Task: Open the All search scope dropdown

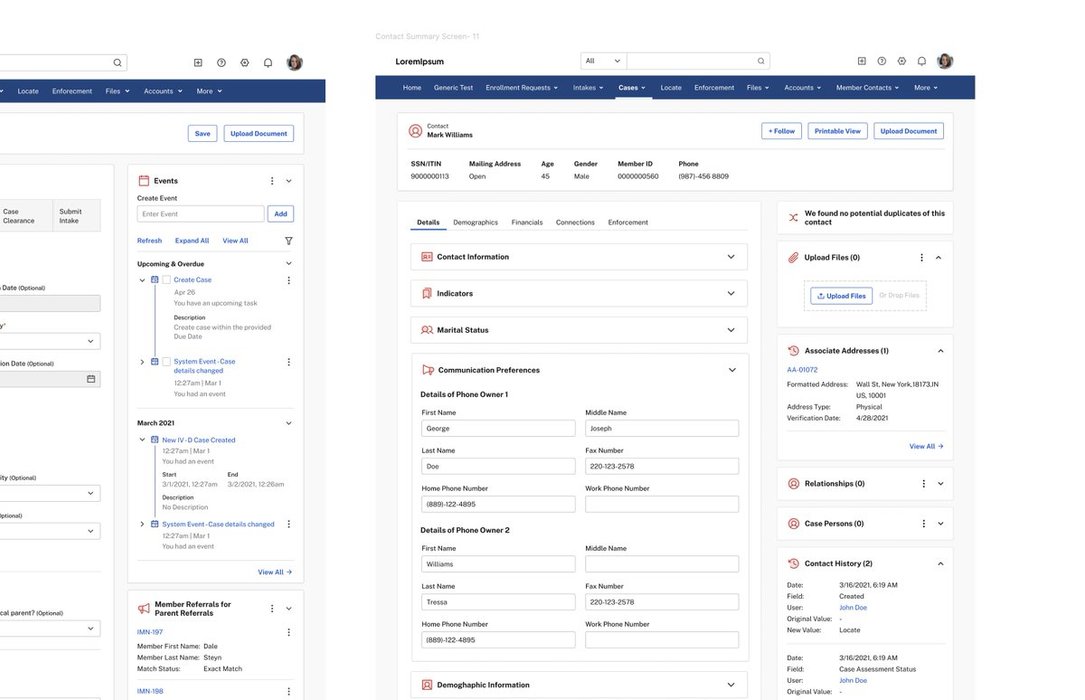Action: 603,61
